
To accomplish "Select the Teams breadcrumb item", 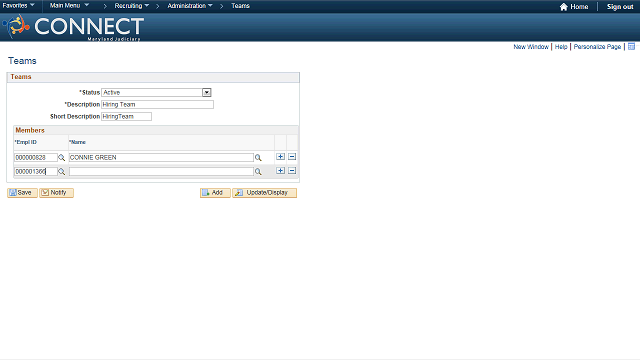I will [240, 6].
